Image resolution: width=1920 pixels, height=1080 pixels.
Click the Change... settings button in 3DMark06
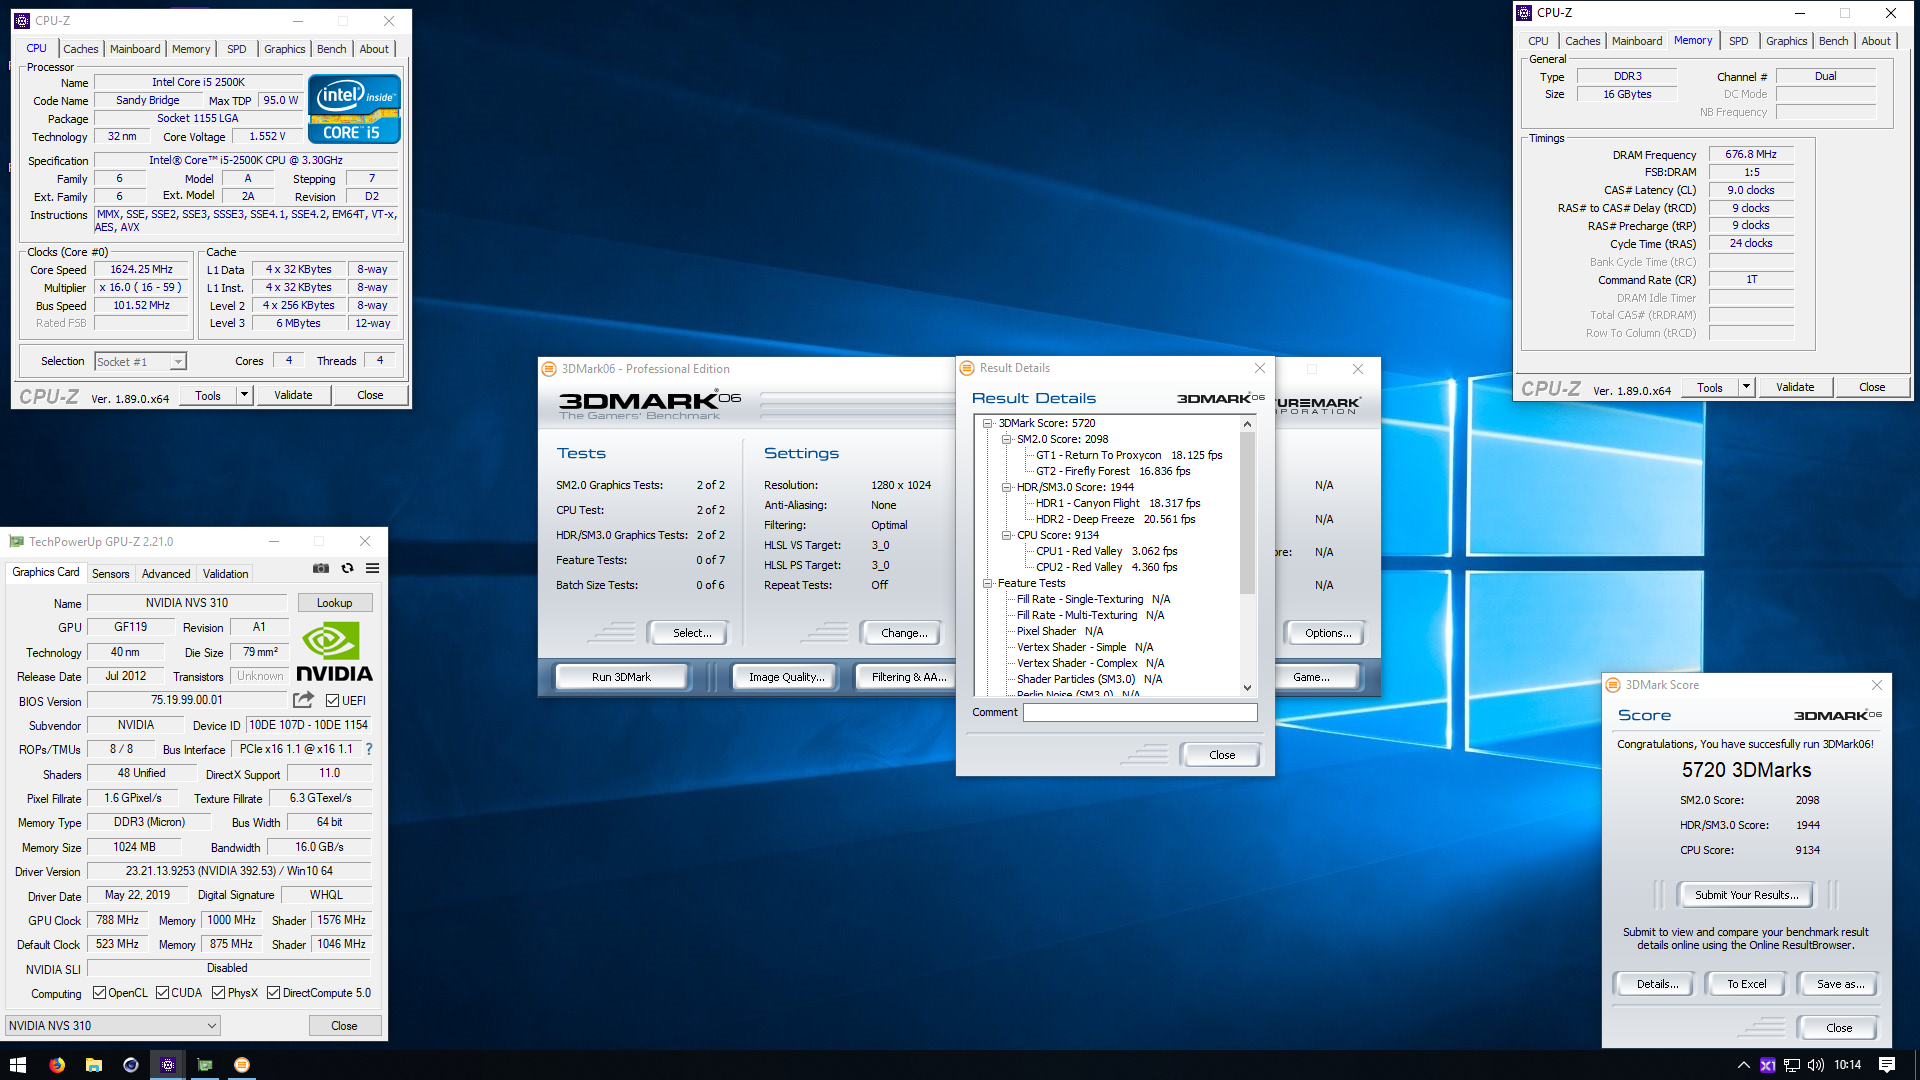(904, 633)
